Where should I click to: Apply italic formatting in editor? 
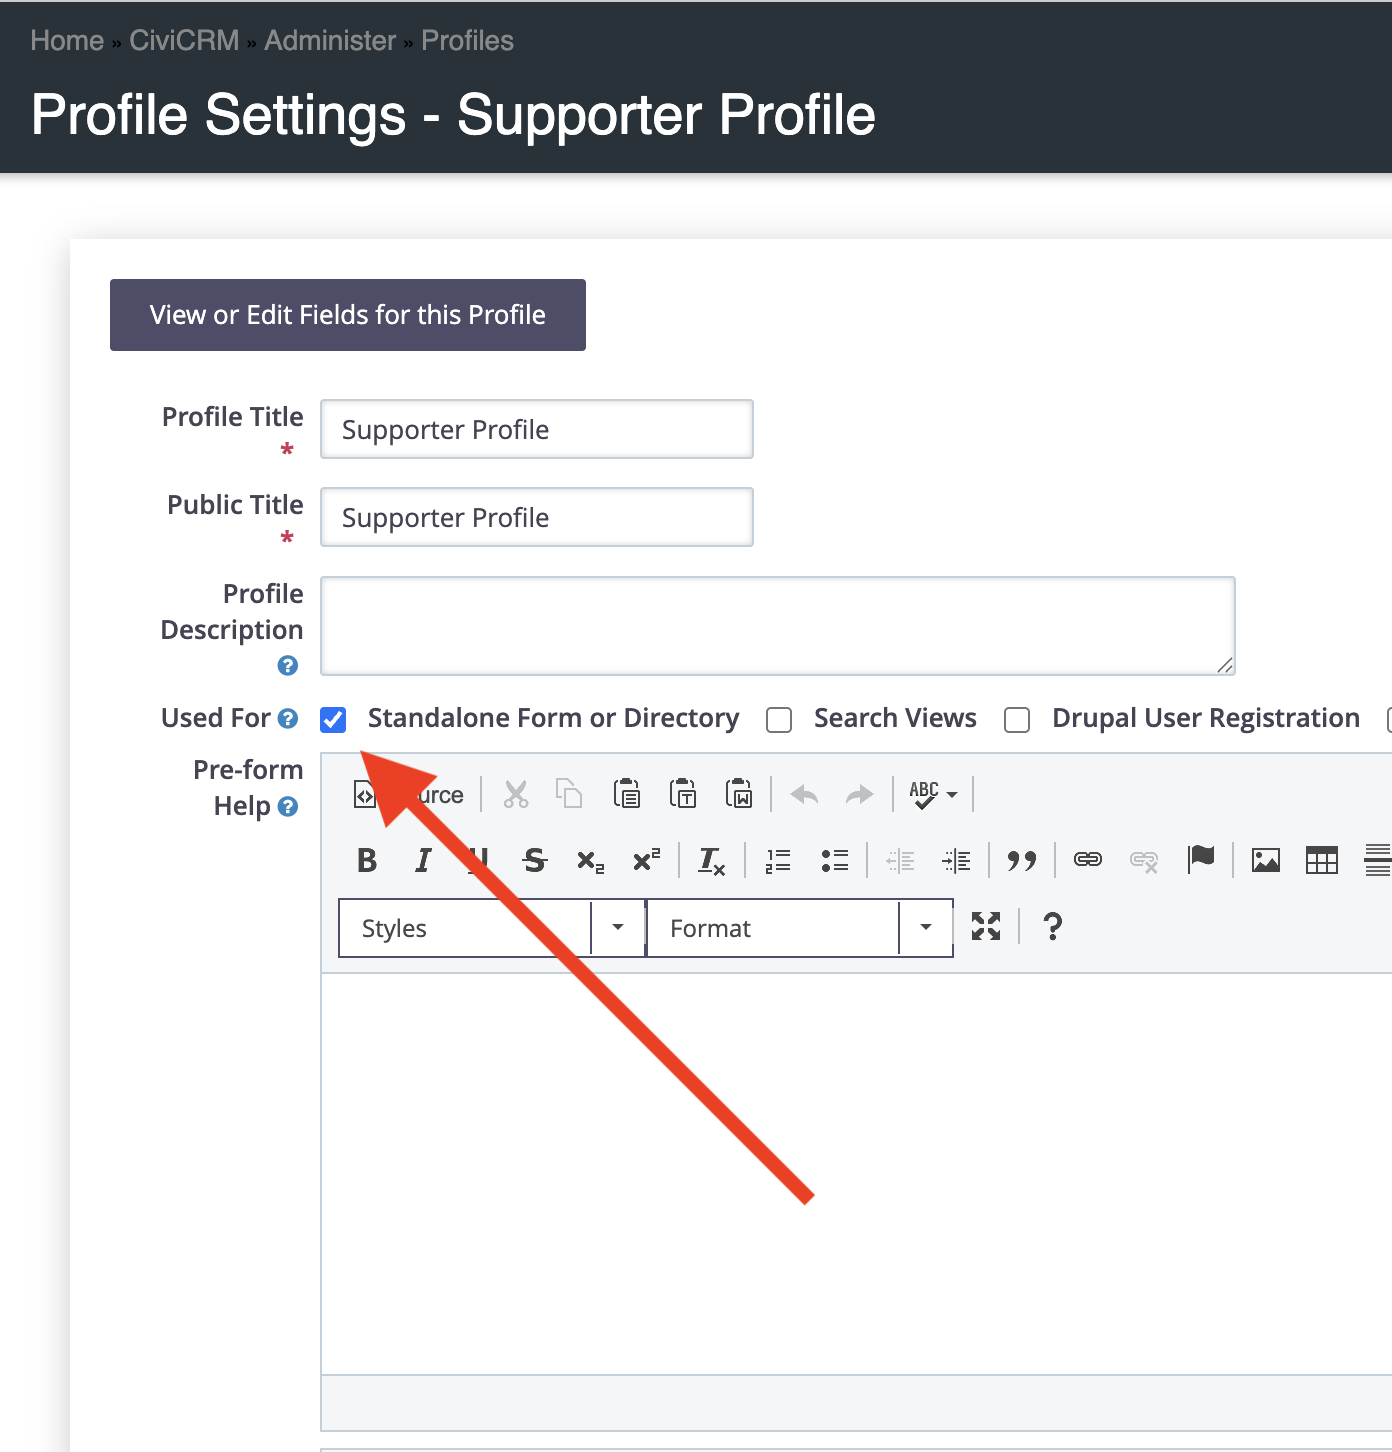click(423, 860)
